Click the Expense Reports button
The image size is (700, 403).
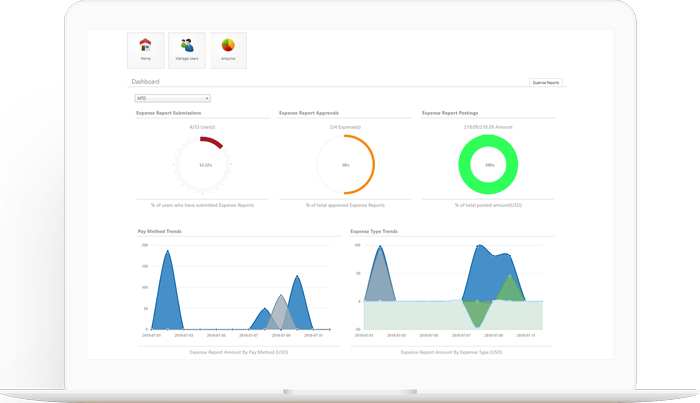(x=546, y=83)
